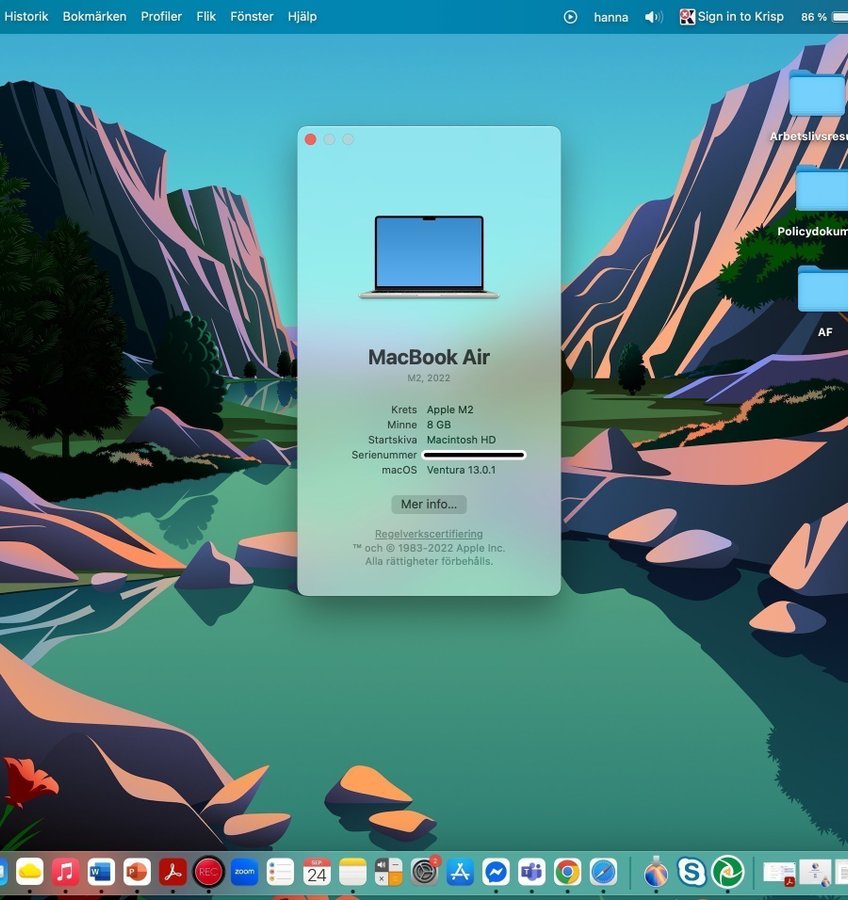Open Messenger from the dock
Viewport: 848px width, 900px height.
[496, 872]
